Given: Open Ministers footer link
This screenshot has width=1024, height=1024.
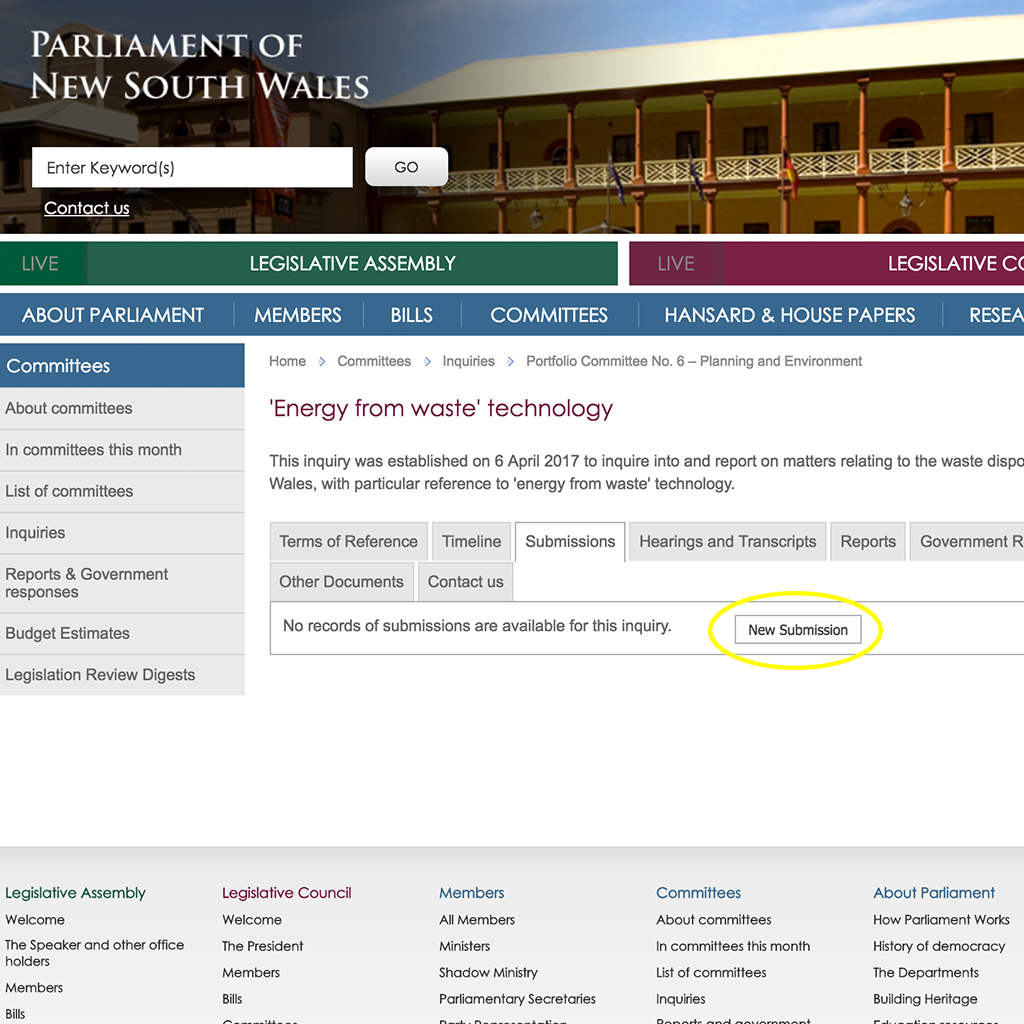Looking at the screenshot, I should 464,946.
